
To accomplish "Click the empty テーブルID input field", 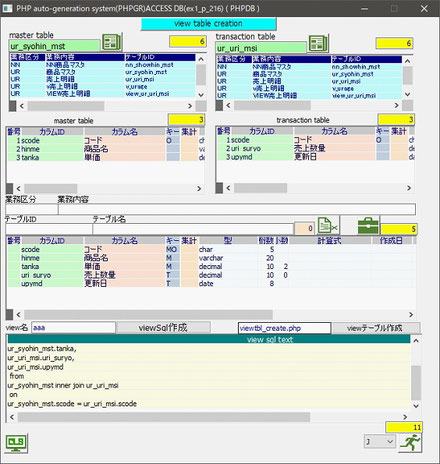I will tap(49, 229).
